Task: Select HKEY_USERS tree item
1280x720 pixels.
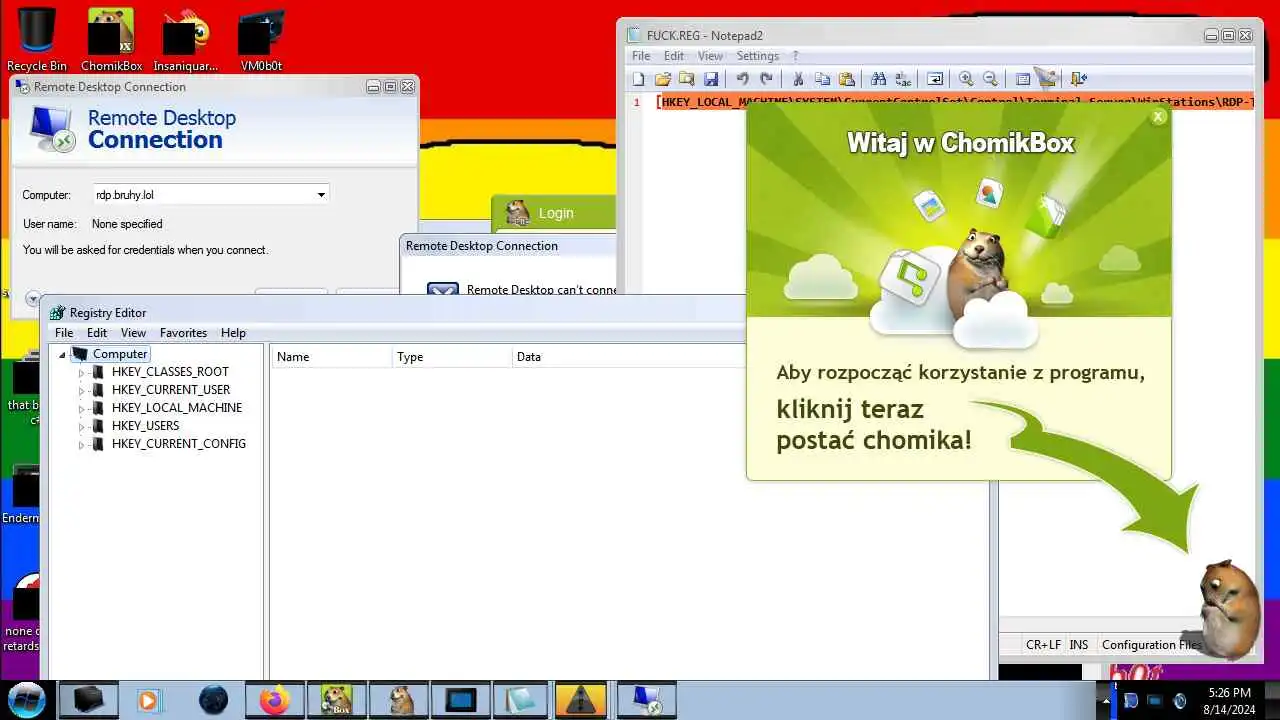Action: [145, 426]
